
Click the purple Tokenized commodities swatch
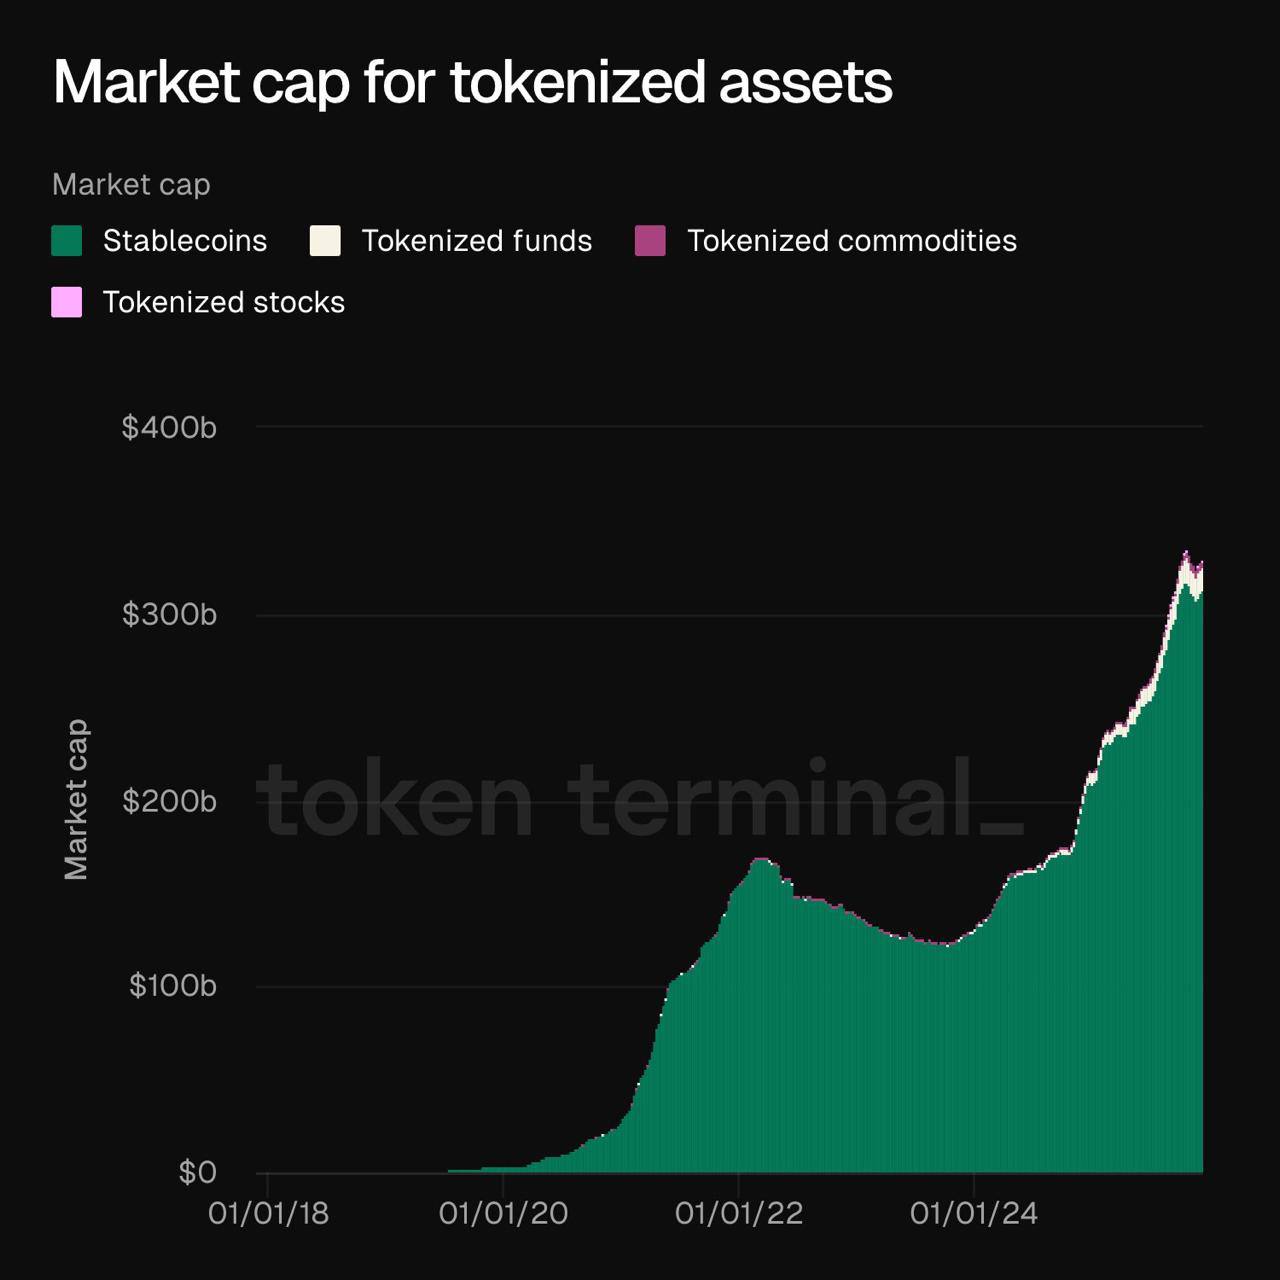point(650,241)
